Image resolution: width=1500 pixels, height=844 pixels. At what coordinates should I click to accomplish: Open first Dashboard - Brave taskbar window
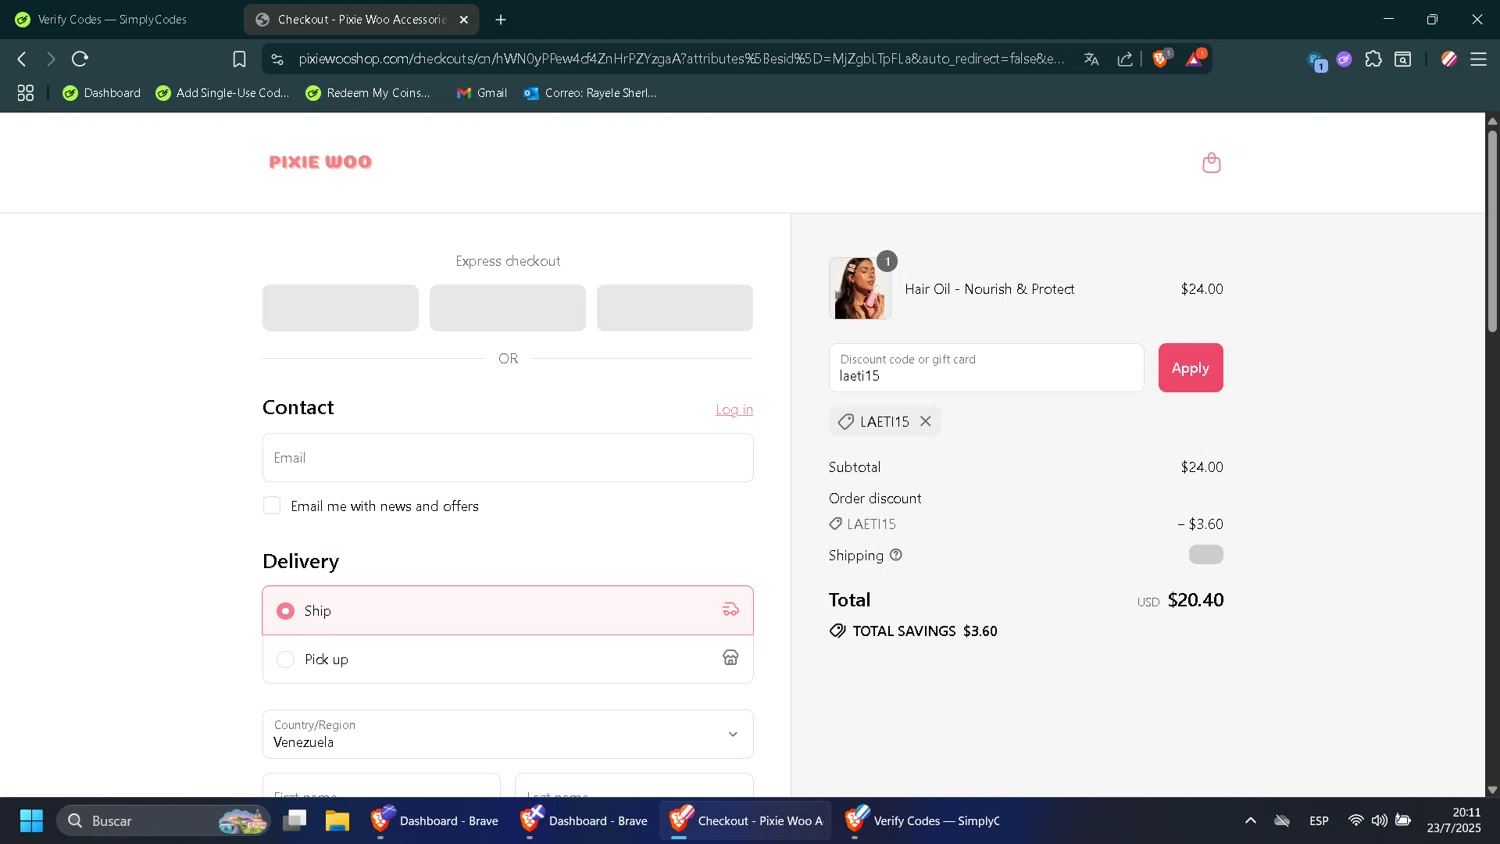click(x=435, y=821)
